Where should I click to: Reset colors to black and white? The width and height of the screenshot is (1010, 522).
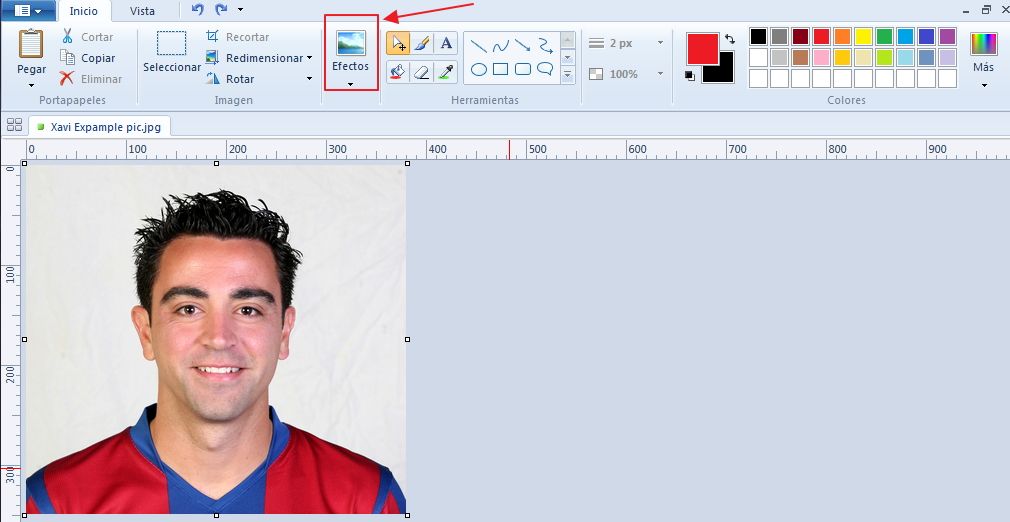[x=690, y=75]
